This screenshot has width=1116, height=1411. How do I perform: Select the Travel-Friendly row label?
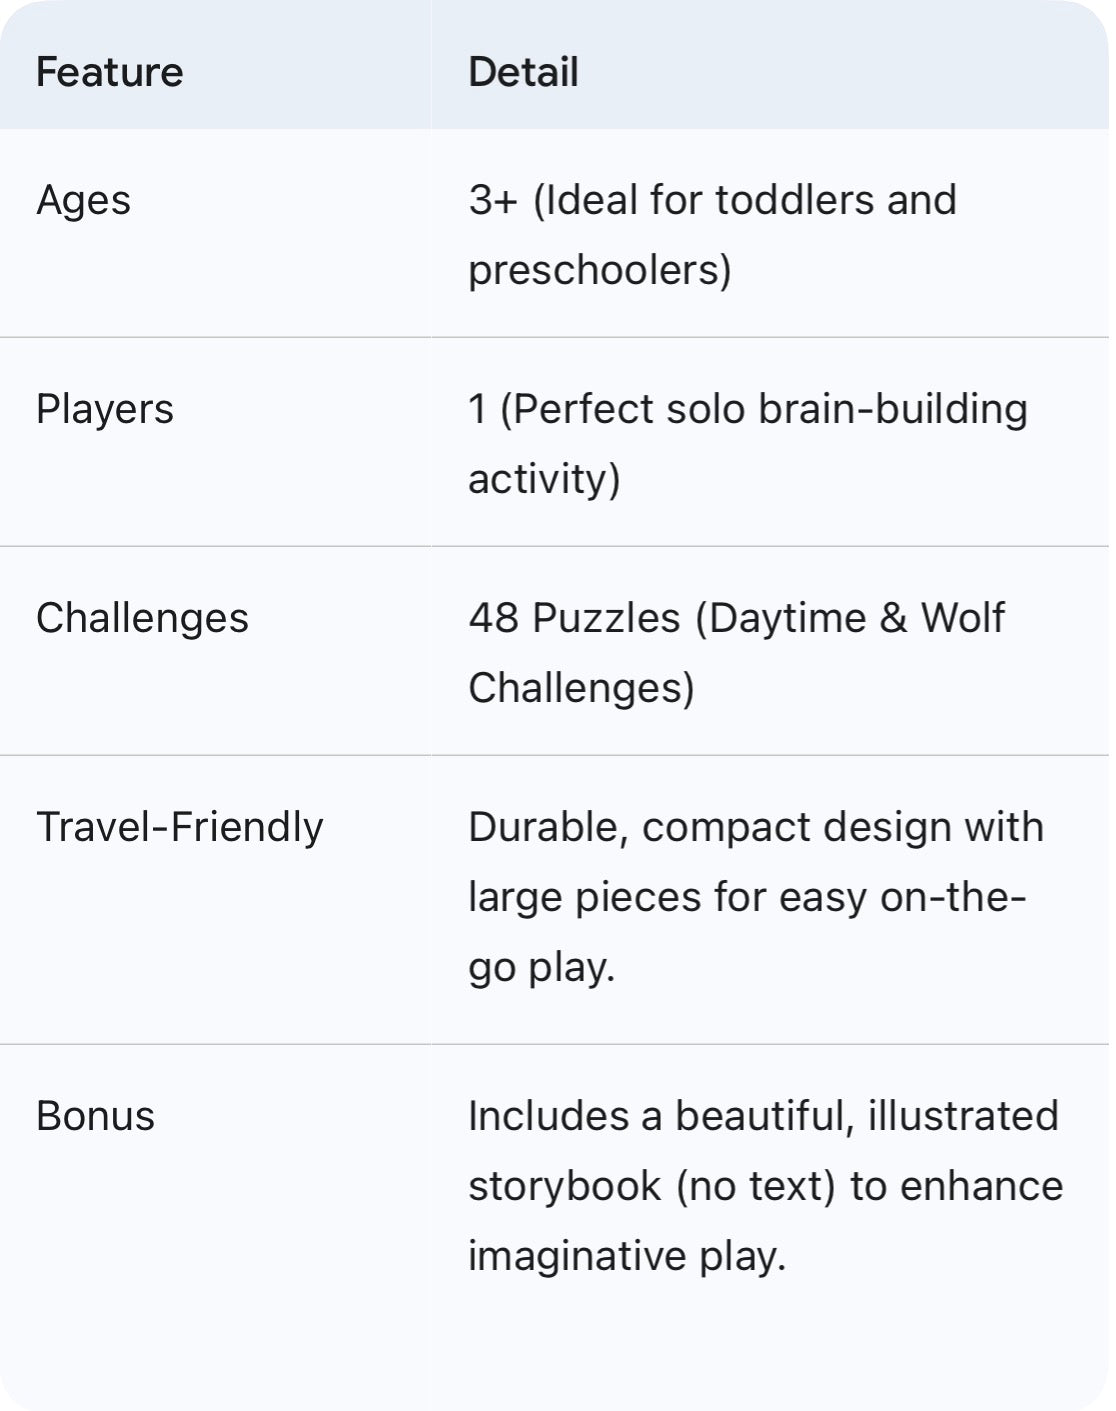(x=180, y=827)
